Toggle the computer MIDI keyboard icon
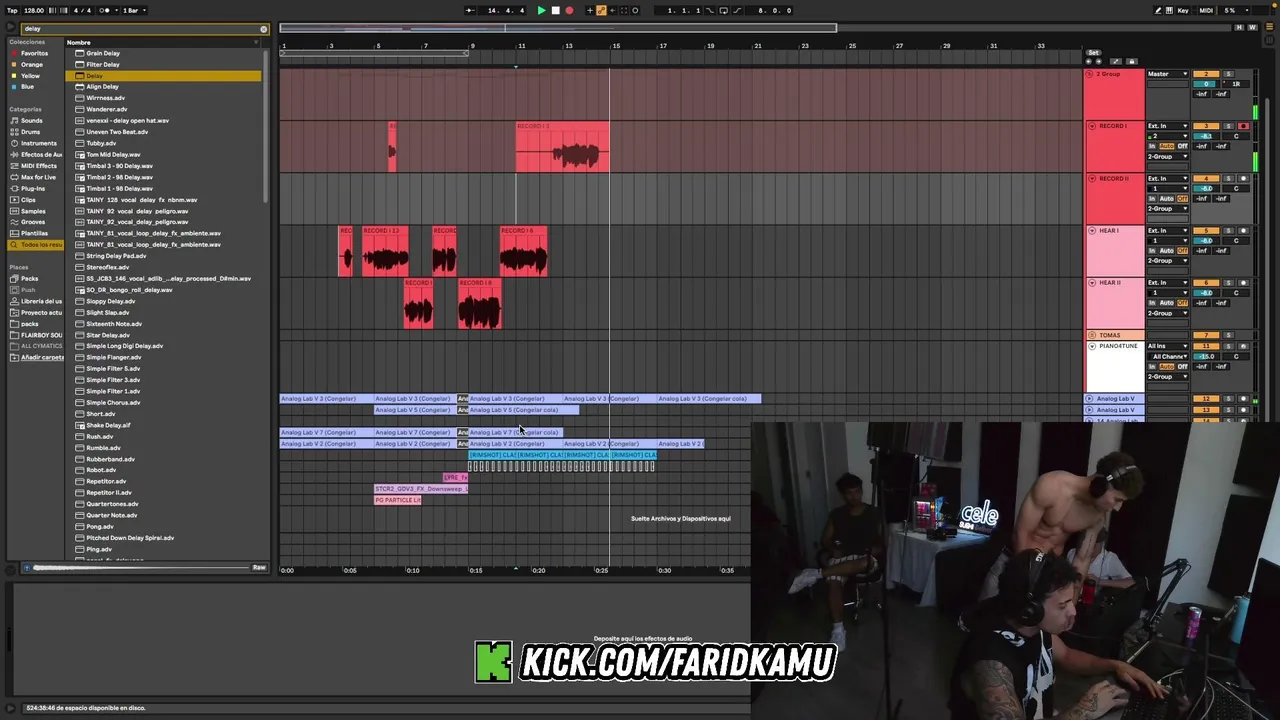1280x720 pixels. tap(1169, 10)
